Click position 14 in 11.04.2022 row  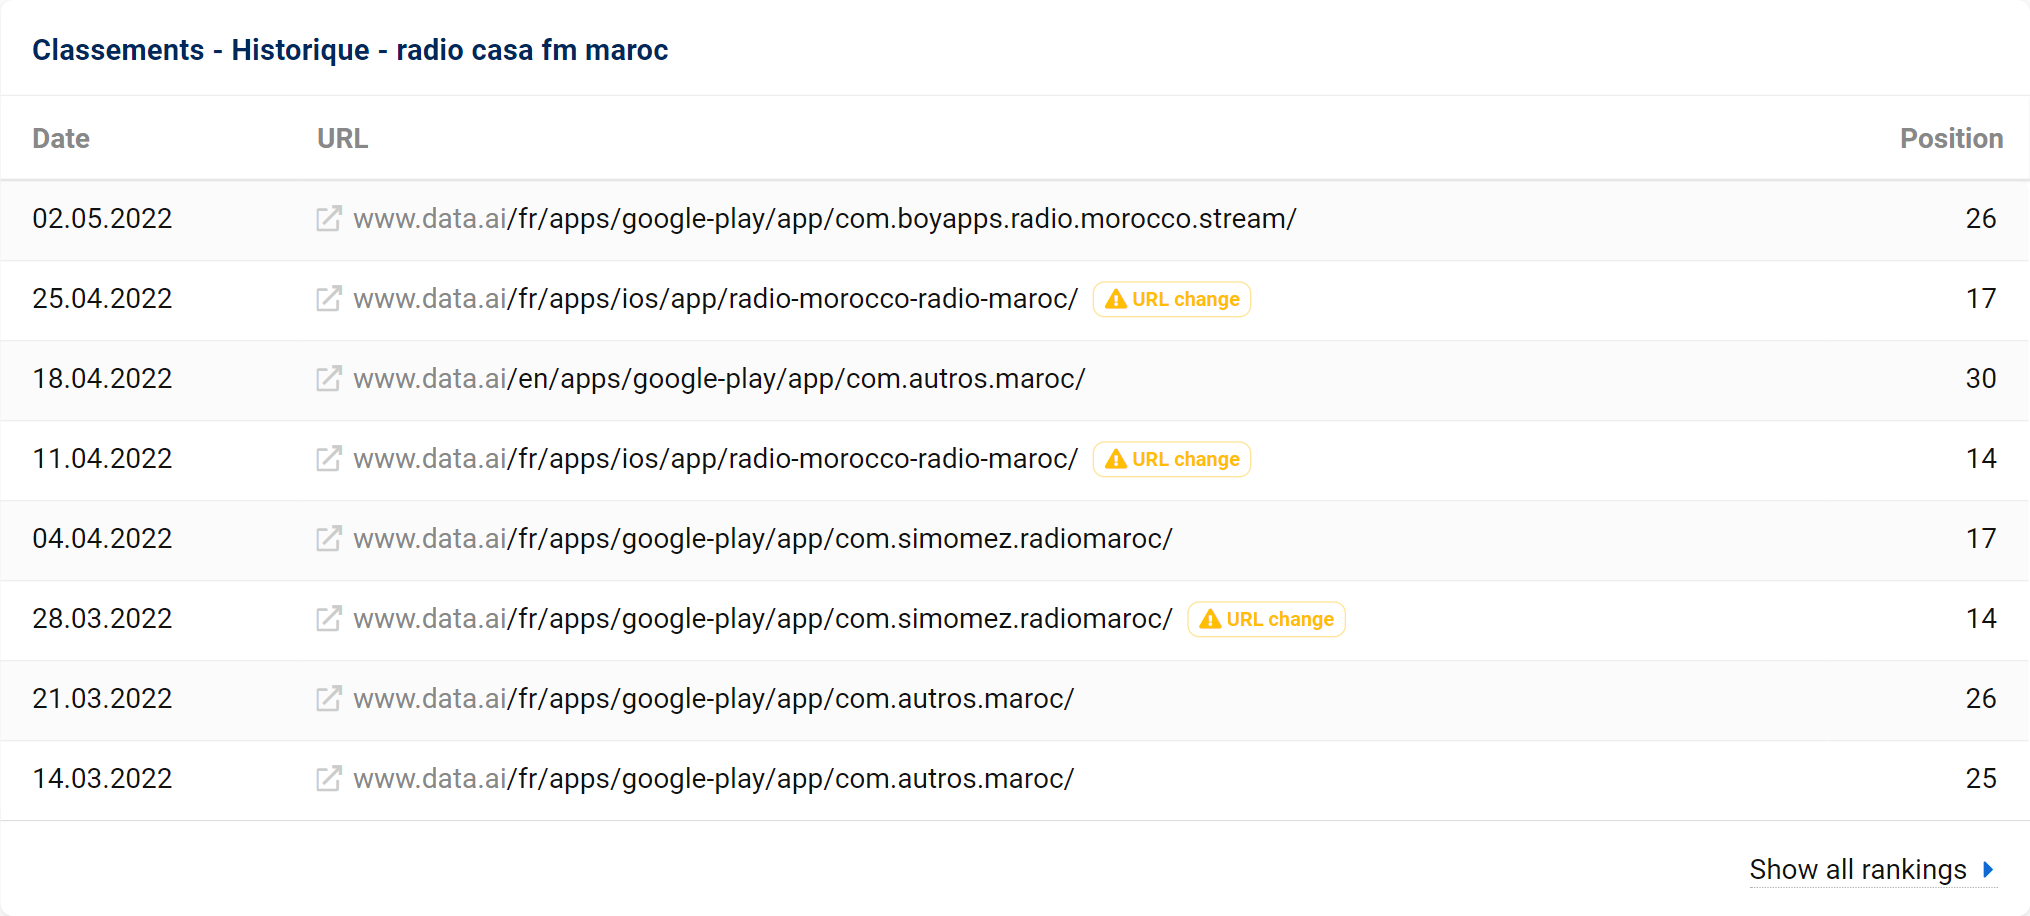[1981, 458]
